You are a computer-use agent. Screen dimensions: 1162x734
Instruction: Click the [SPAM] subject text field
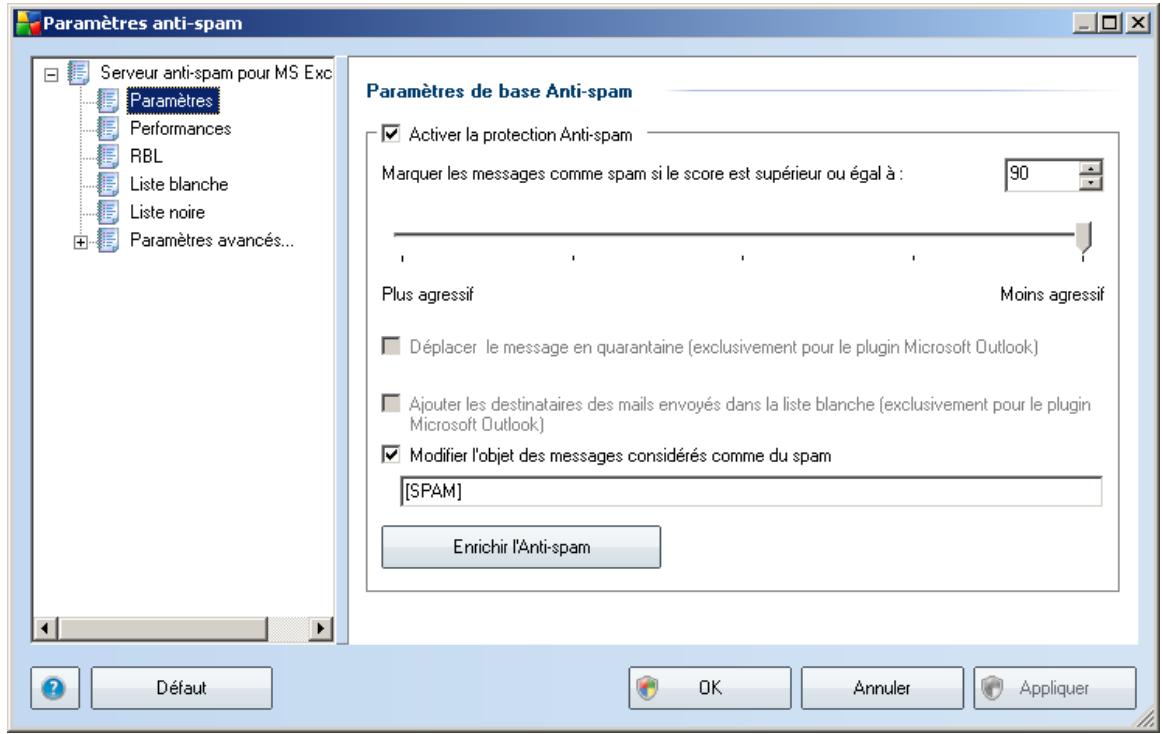(751, 491)
